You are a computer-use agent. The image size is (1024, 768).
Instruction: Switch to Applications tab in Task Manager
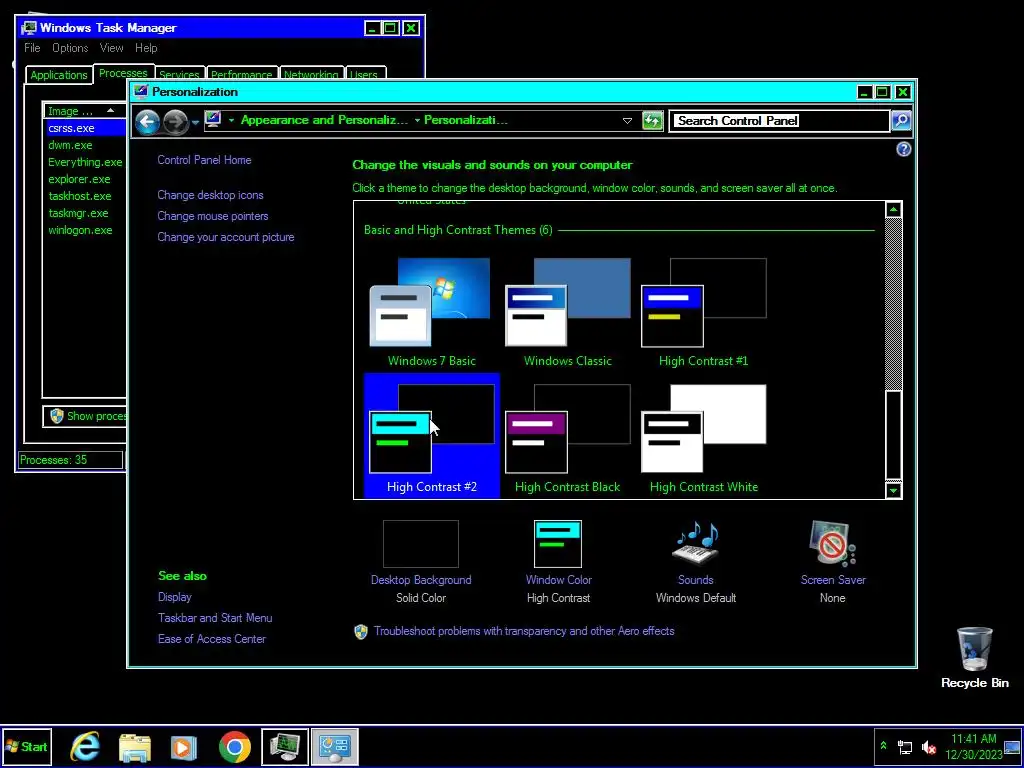pyautogui.click(x=59, y=75)
